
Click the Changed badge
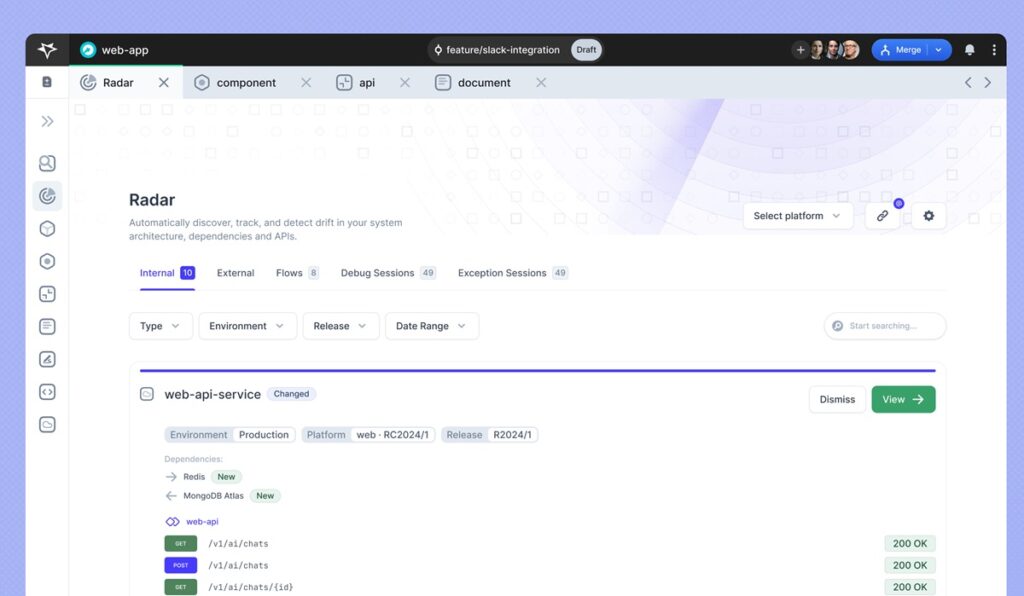[x=291, y=394]
